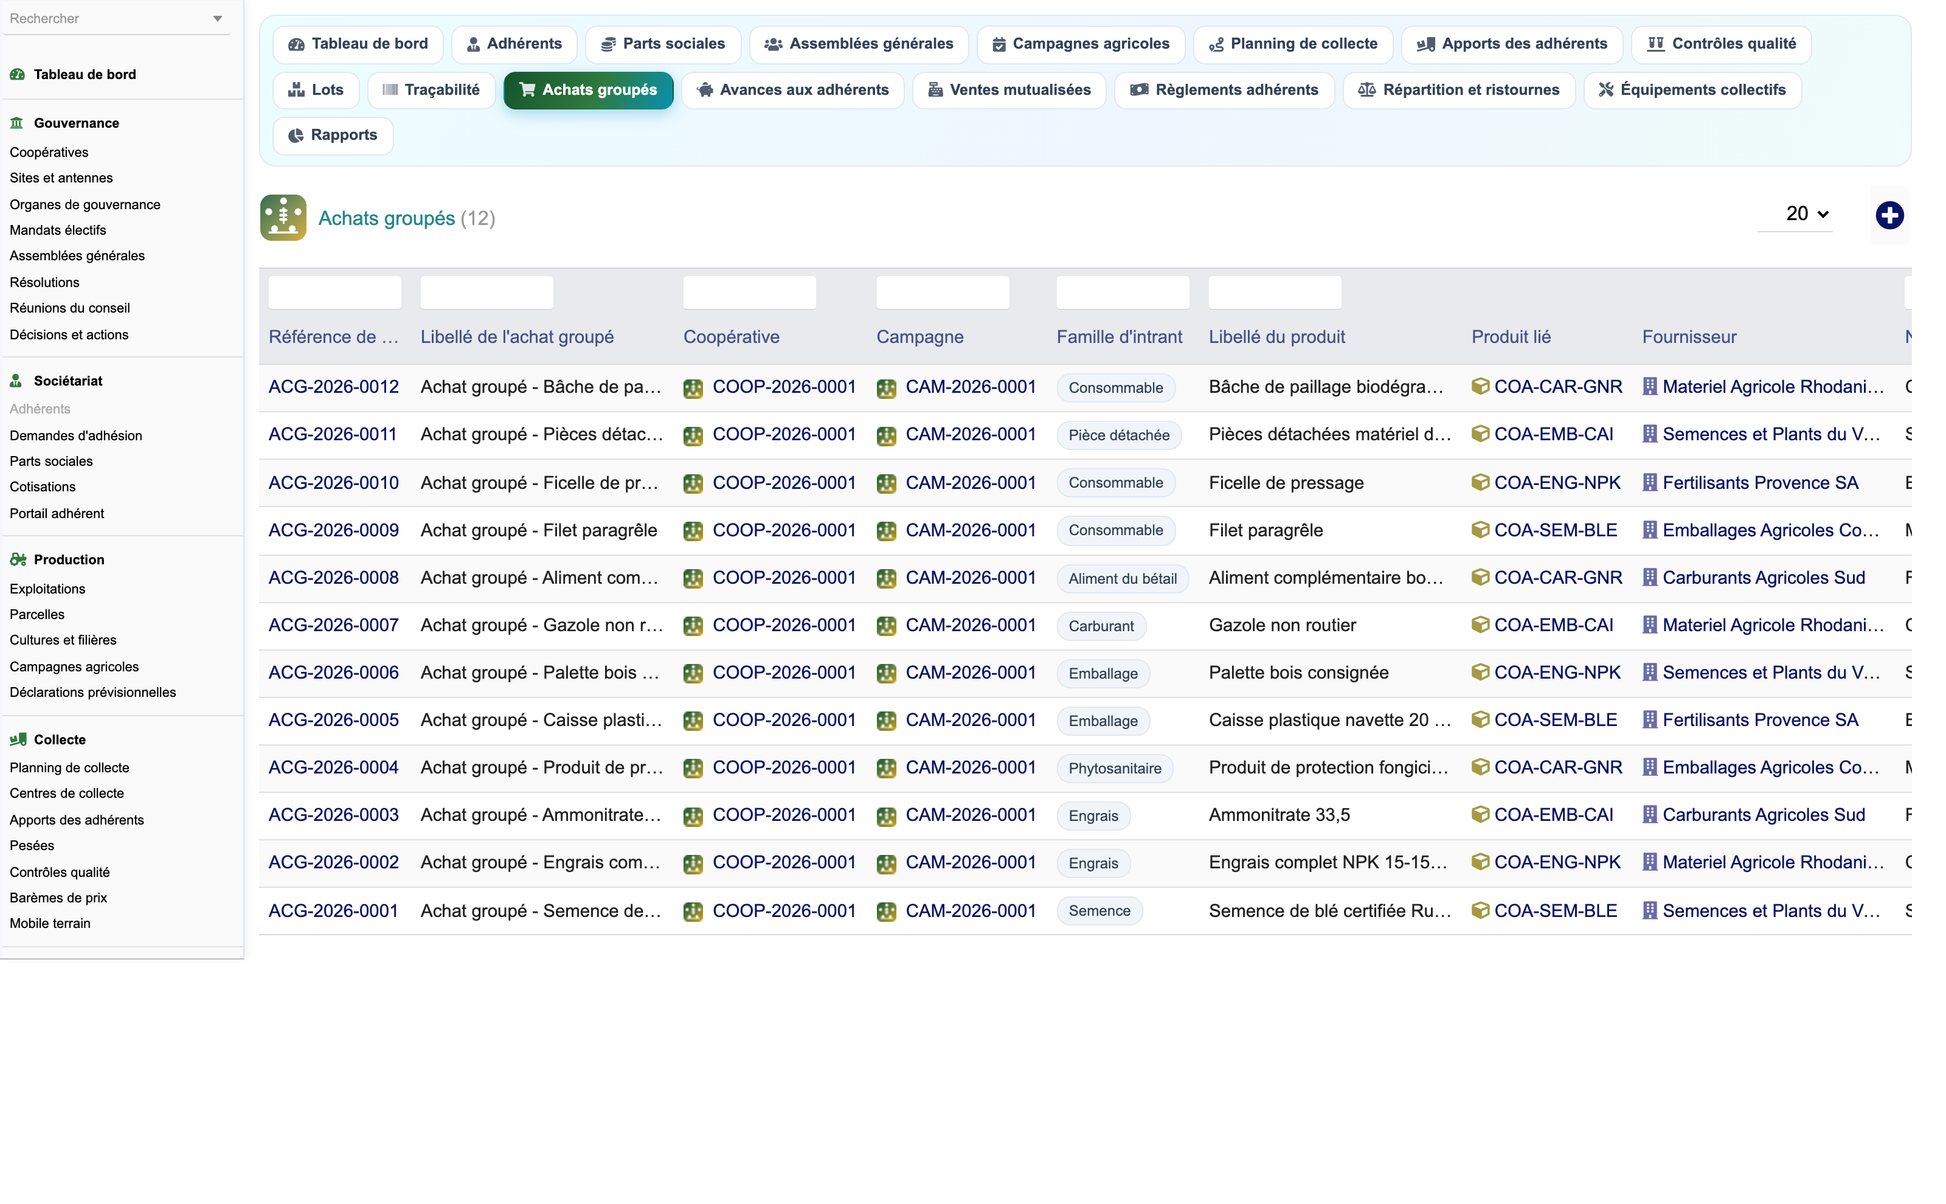Sort by the Fournisseur column header
The width and height of the screenshot is (1946, 1204).
[1689, 337]
